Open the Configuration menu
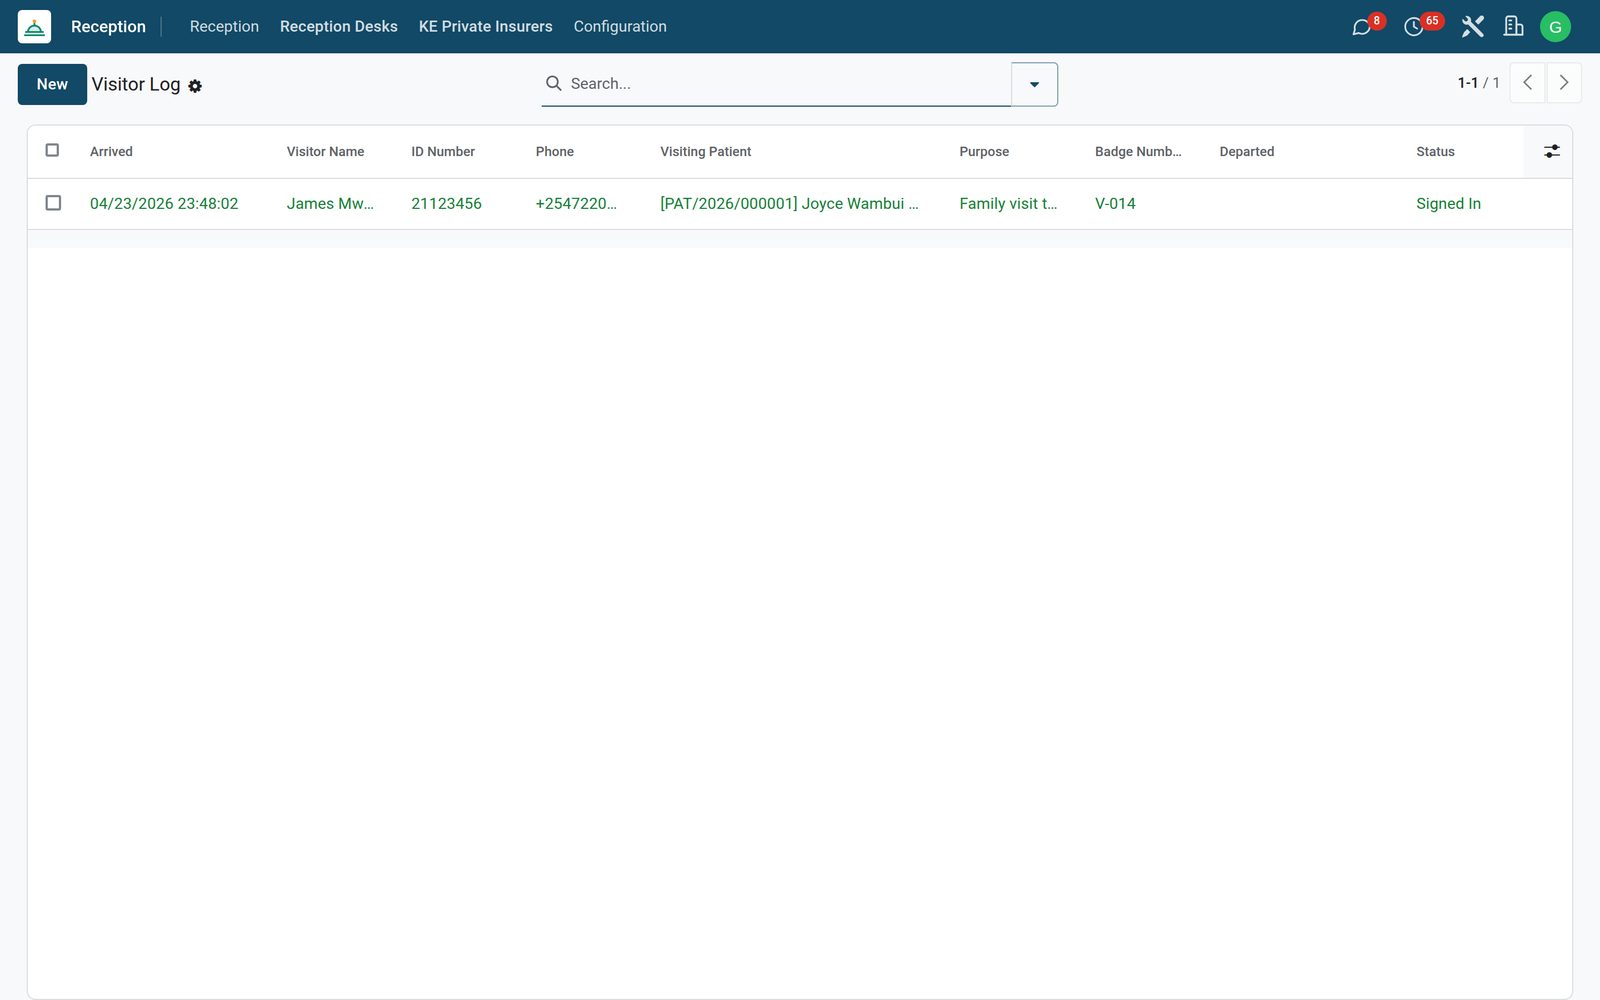Image resolution: width=1600 pixels, height=1000 pixels. coord(620,27)
